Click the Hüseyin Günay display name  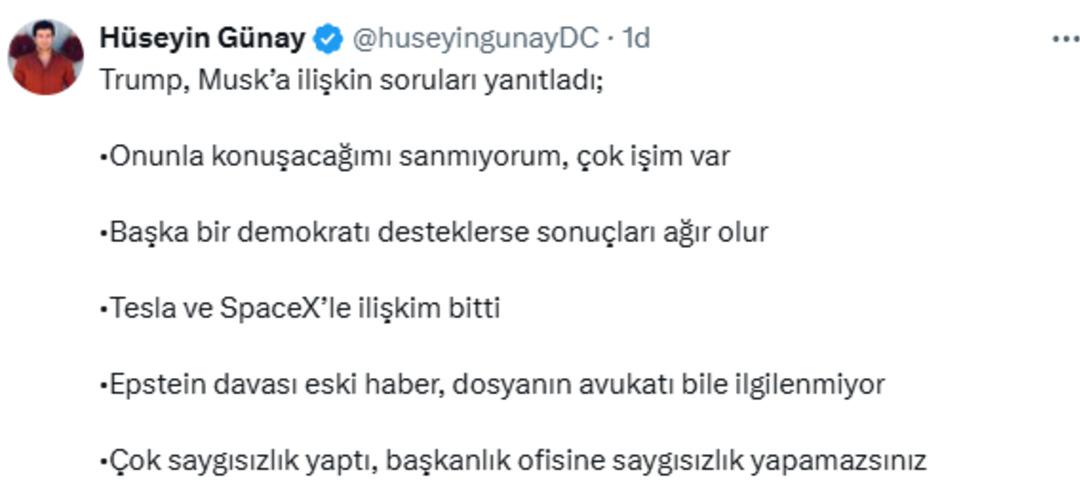(x=202, y=39)
